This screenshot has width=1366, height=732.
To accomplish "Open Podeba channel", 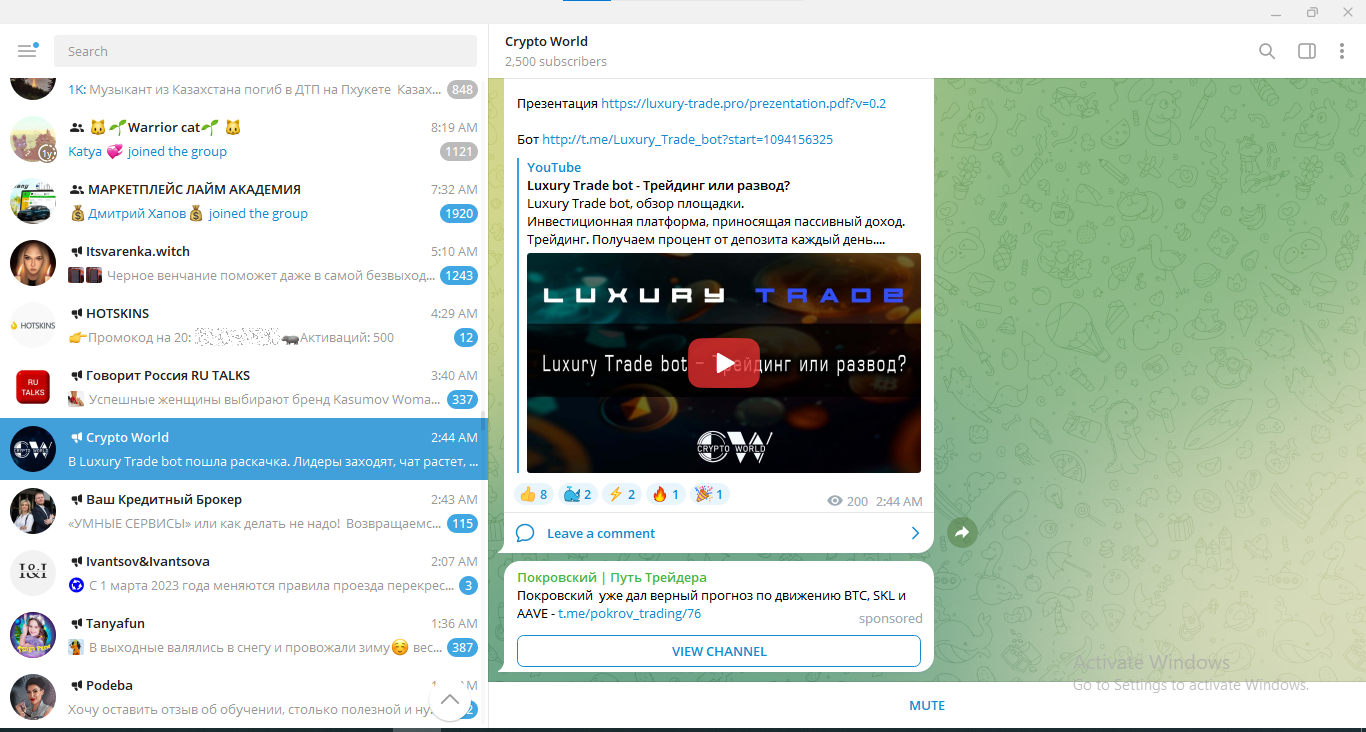I will 244,697.
